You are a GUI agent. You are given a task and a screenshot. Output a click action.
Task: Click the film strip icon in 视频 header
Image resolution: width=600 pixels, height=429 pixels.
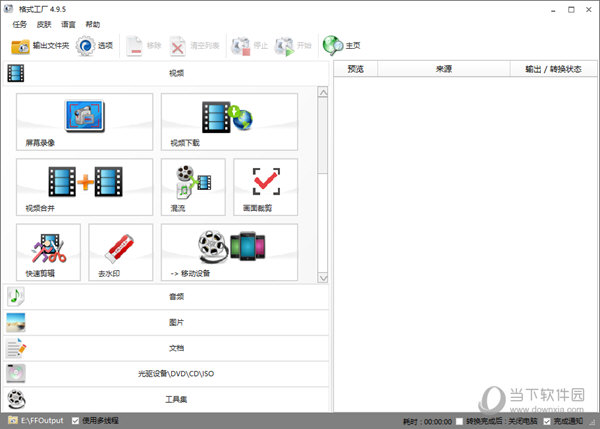coord(16,73)
